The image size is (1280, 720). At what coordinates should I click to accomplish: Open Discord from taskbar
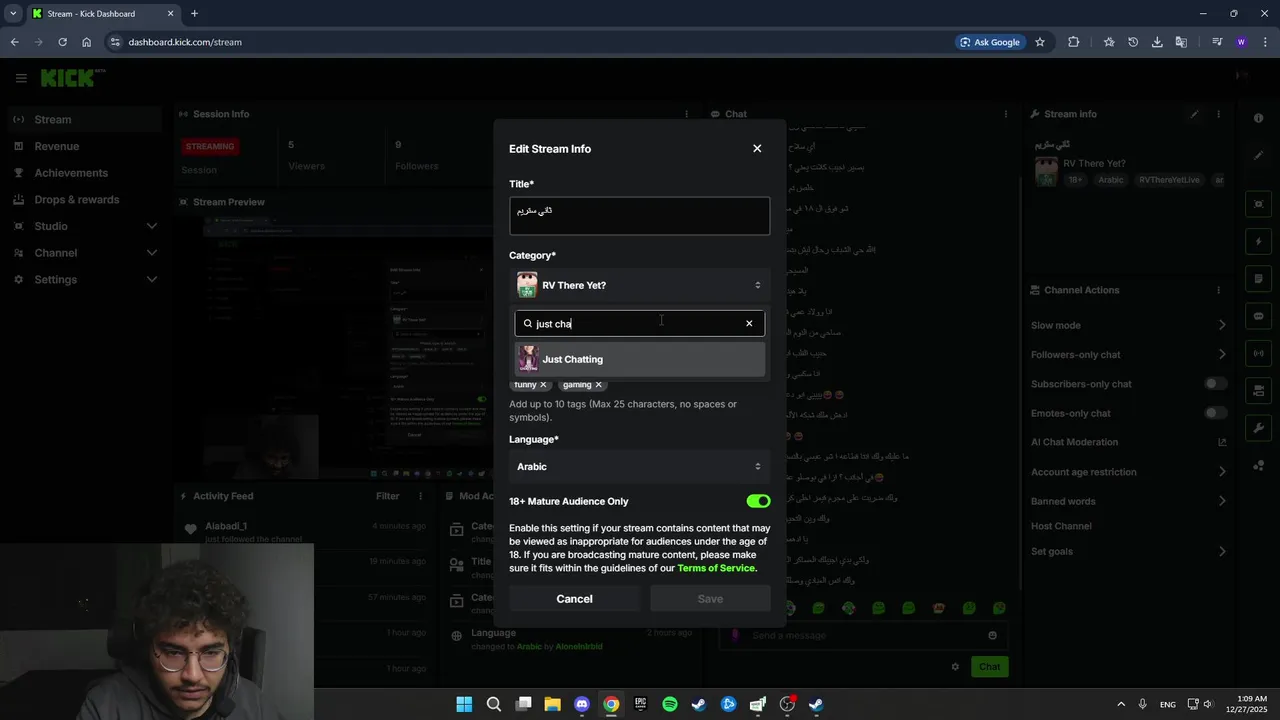[582, 704]
